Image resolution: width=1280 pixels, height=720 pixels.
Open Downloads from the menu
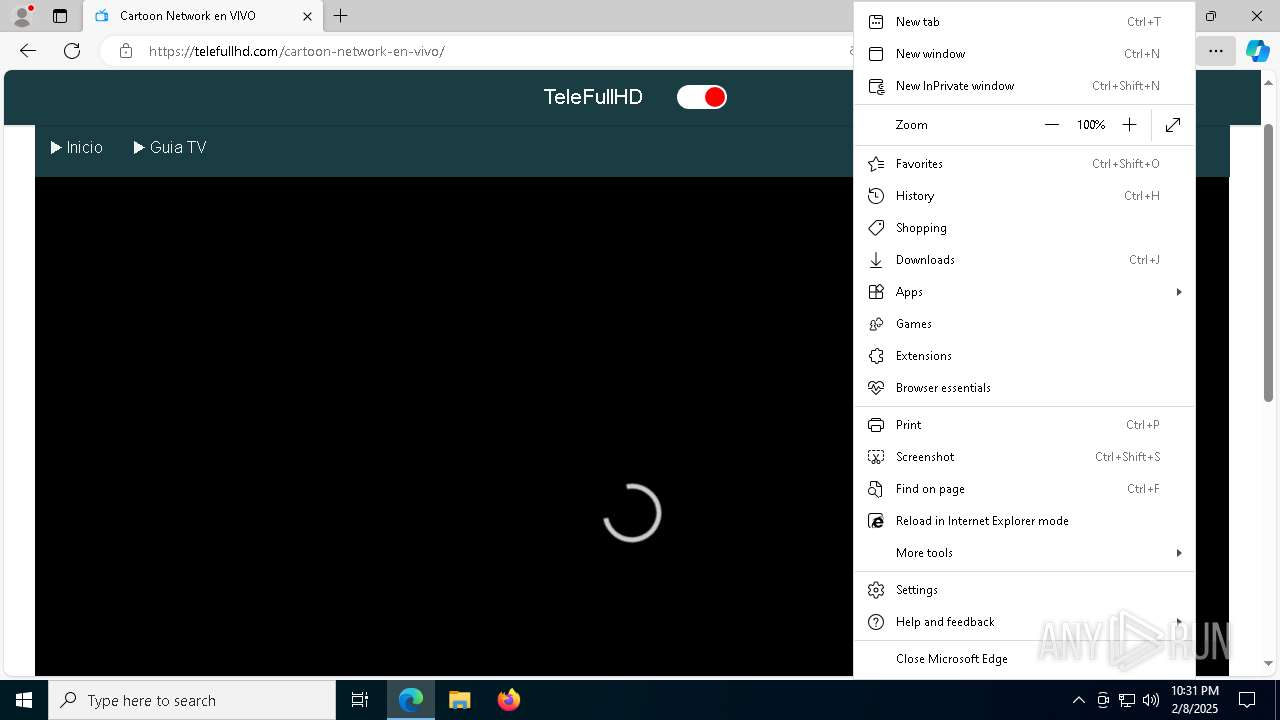tap(1024, 260)
